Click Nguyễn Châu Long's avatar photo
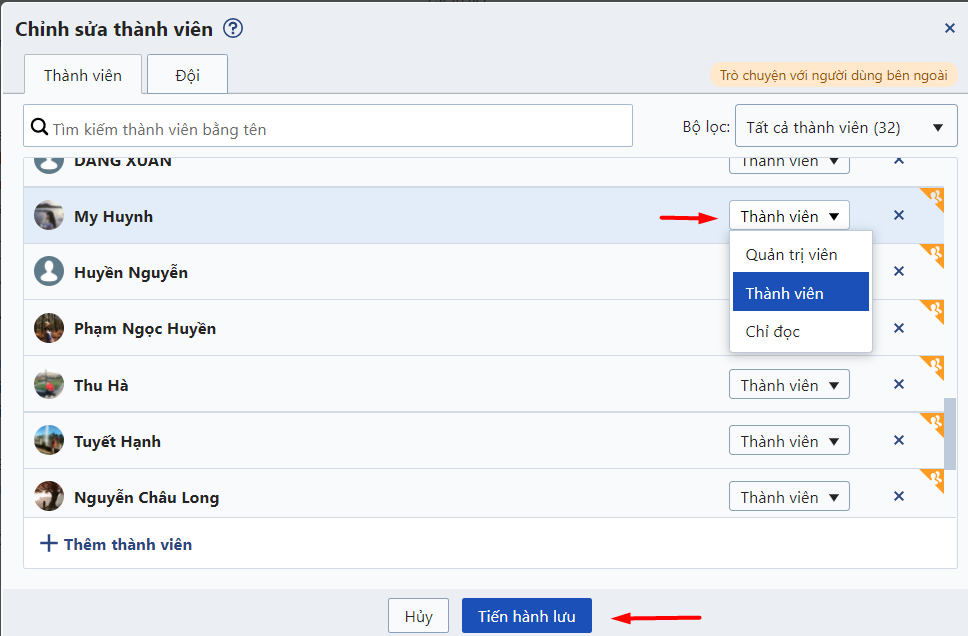 [49, 496]
